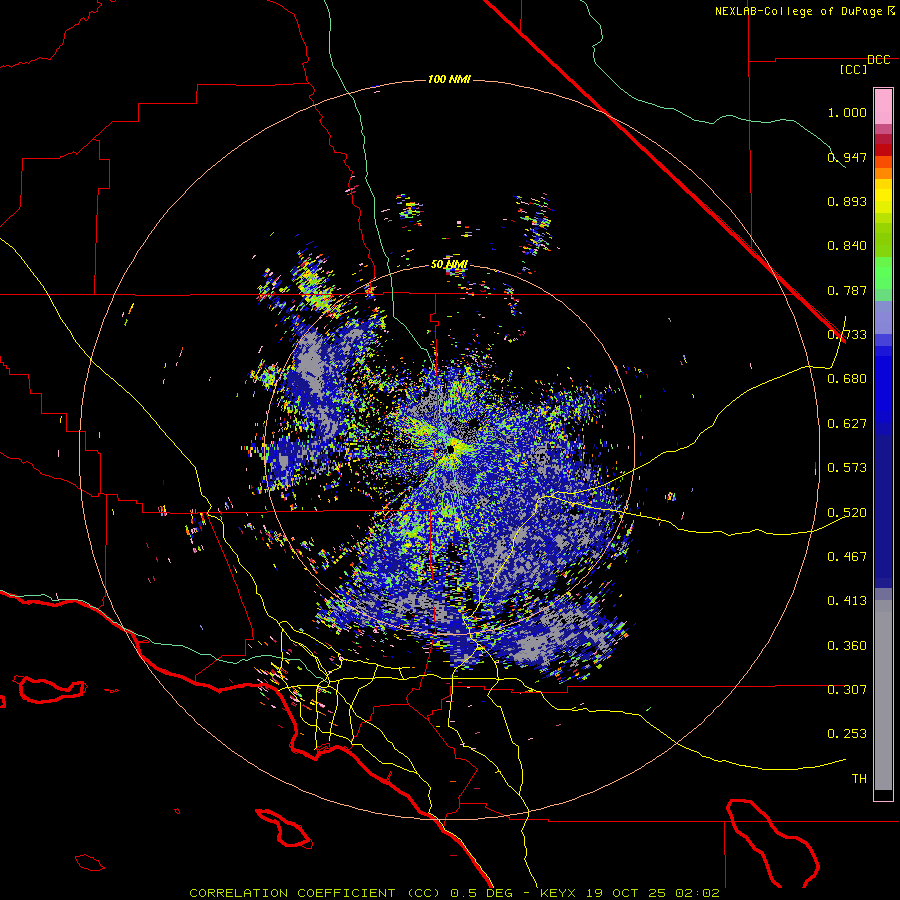Click the 50 NMI range ring label
900x900 pixels.
pos(449,265)
